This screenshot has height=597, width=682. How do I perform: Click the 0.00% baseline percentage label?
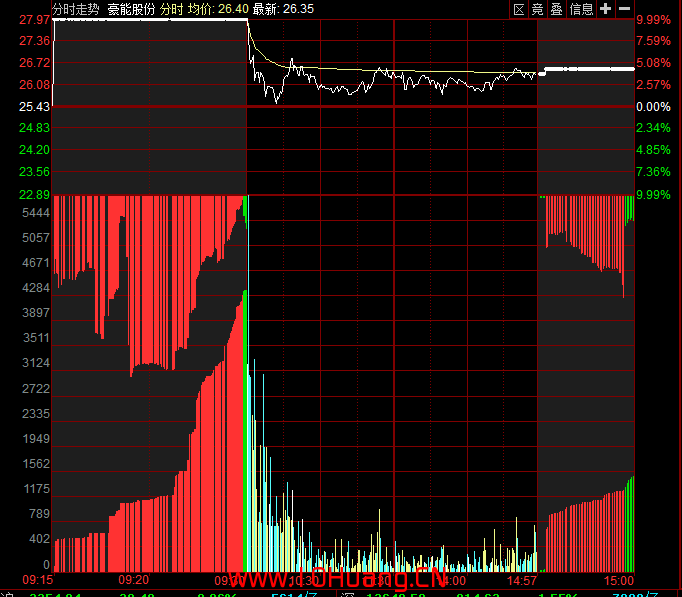click(x=653, y=107)
